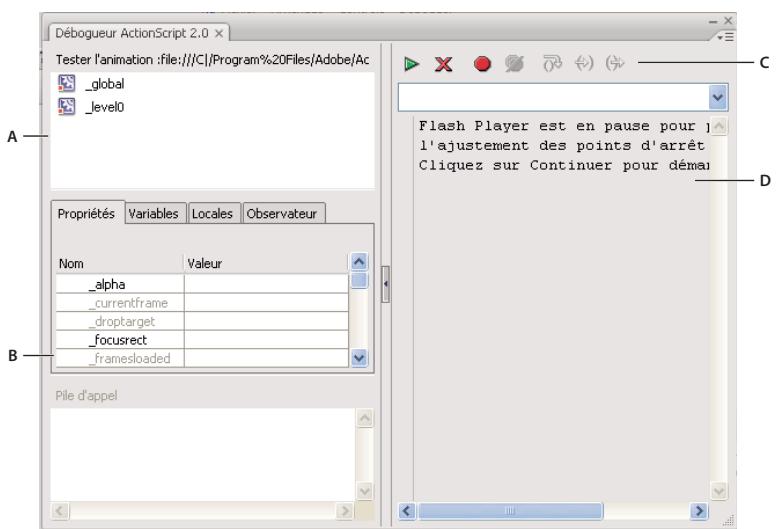The height and width of the screenshot is (529, 779).
Task: Click the value cell of _focusrect
Action: pyautogui.click(x=266, y=340)
